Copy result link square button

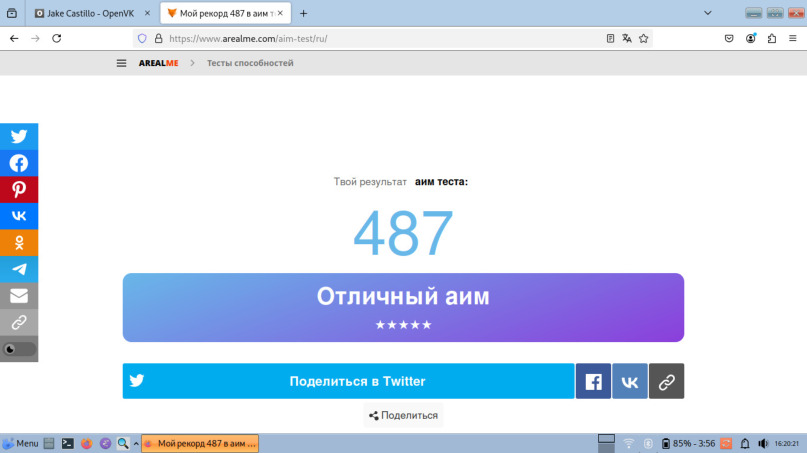tap(666, 381)
